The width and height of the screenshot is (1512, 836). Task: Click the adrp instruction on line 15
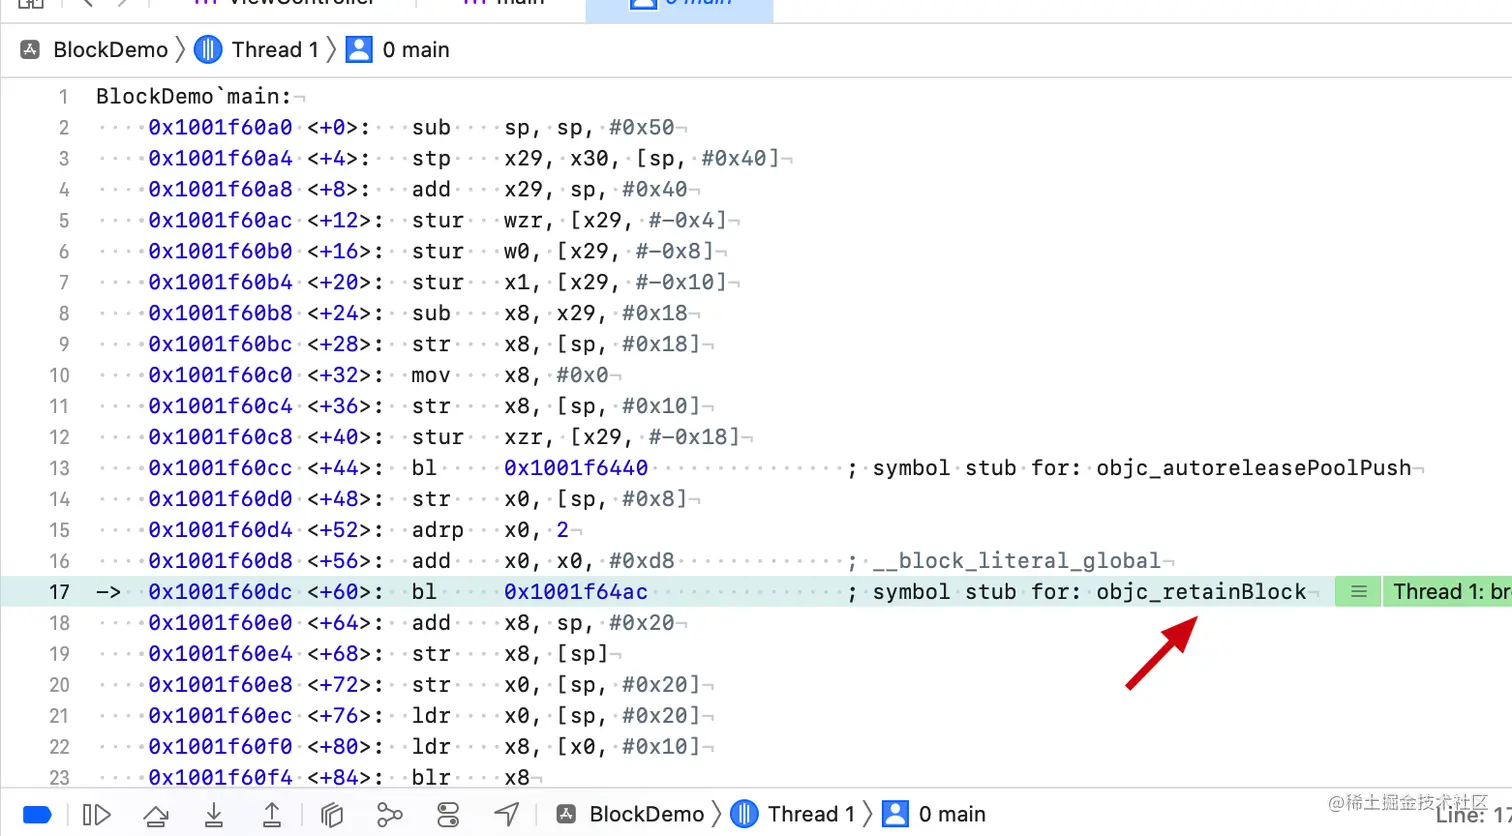(438, 530)
